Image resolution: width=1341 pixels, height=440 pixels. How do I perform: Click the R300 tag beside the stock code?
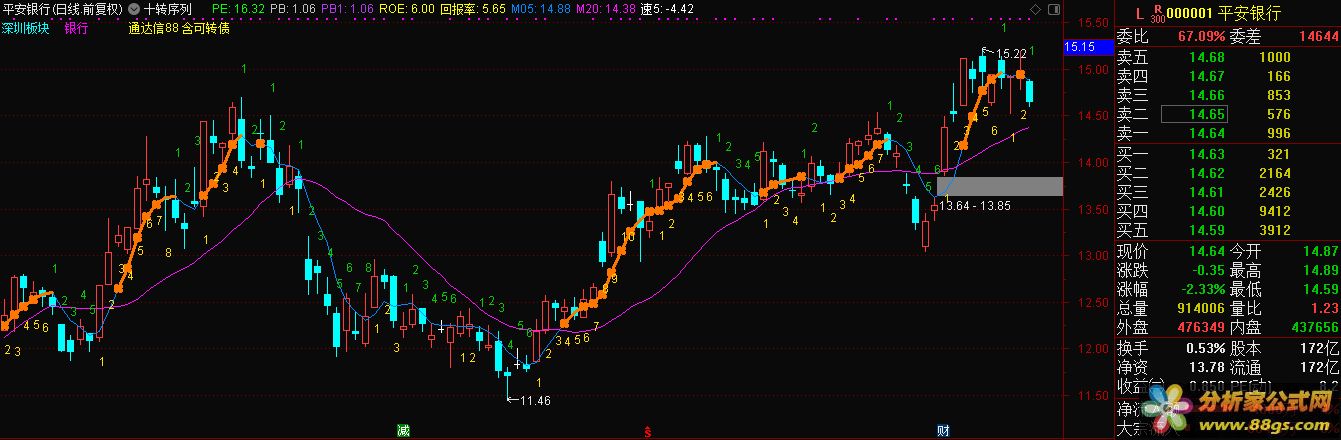pyautogui.click(x=1158, y=13)
